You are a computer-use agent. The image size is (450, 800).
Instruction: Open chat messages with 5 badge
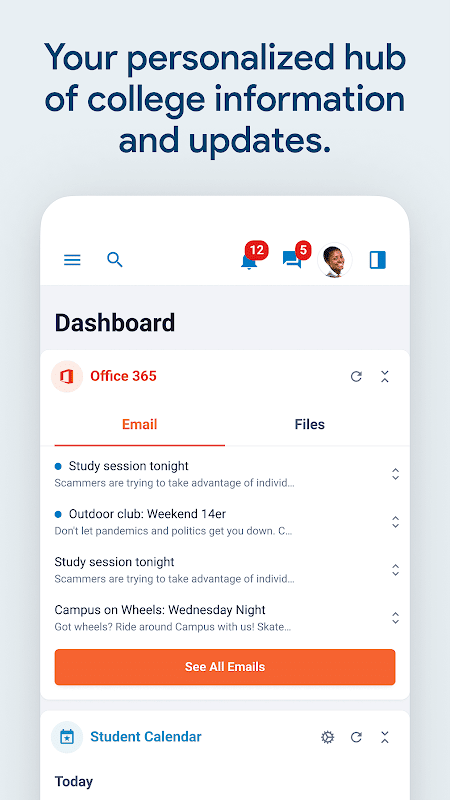[x=296, y=256]
